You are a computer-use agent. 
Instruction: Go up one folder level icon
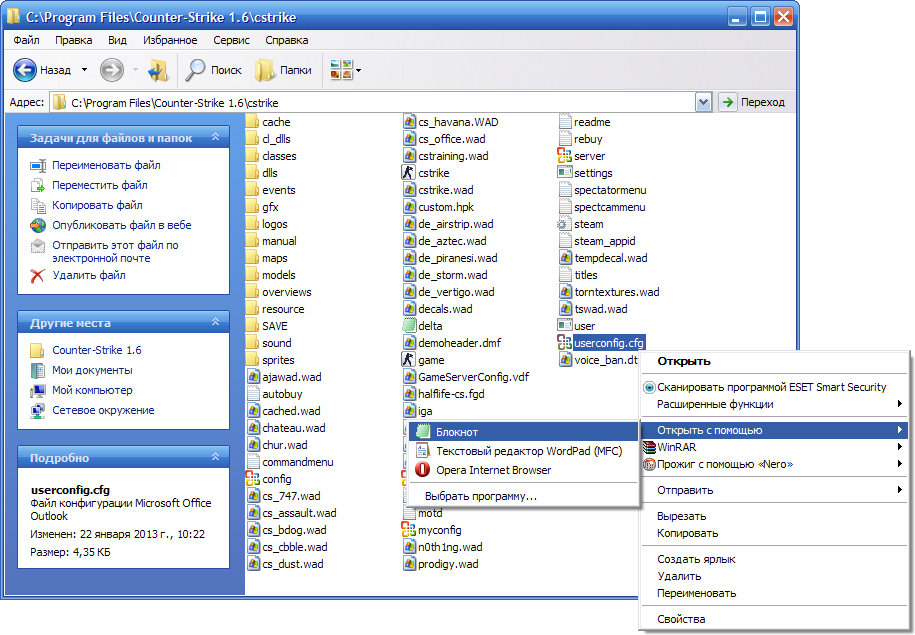[158, 70]
